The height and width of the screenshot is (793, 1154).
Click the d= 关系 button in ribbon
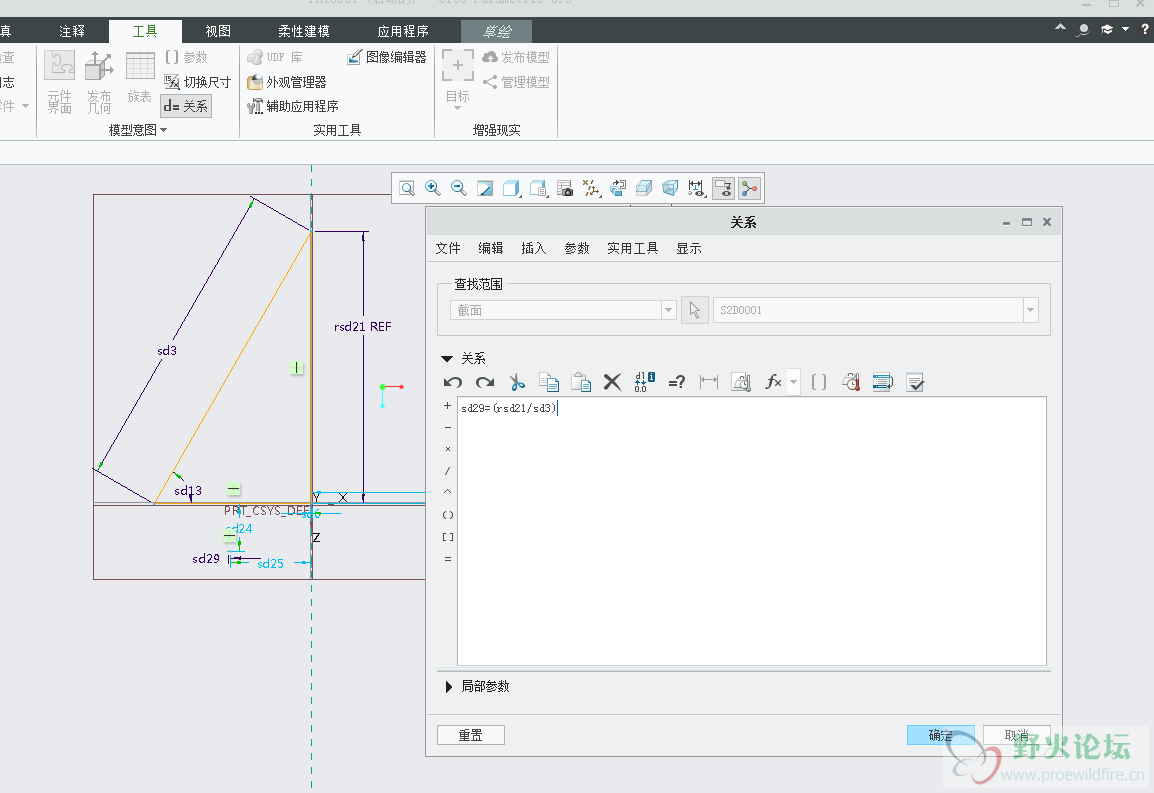[186, 106]
